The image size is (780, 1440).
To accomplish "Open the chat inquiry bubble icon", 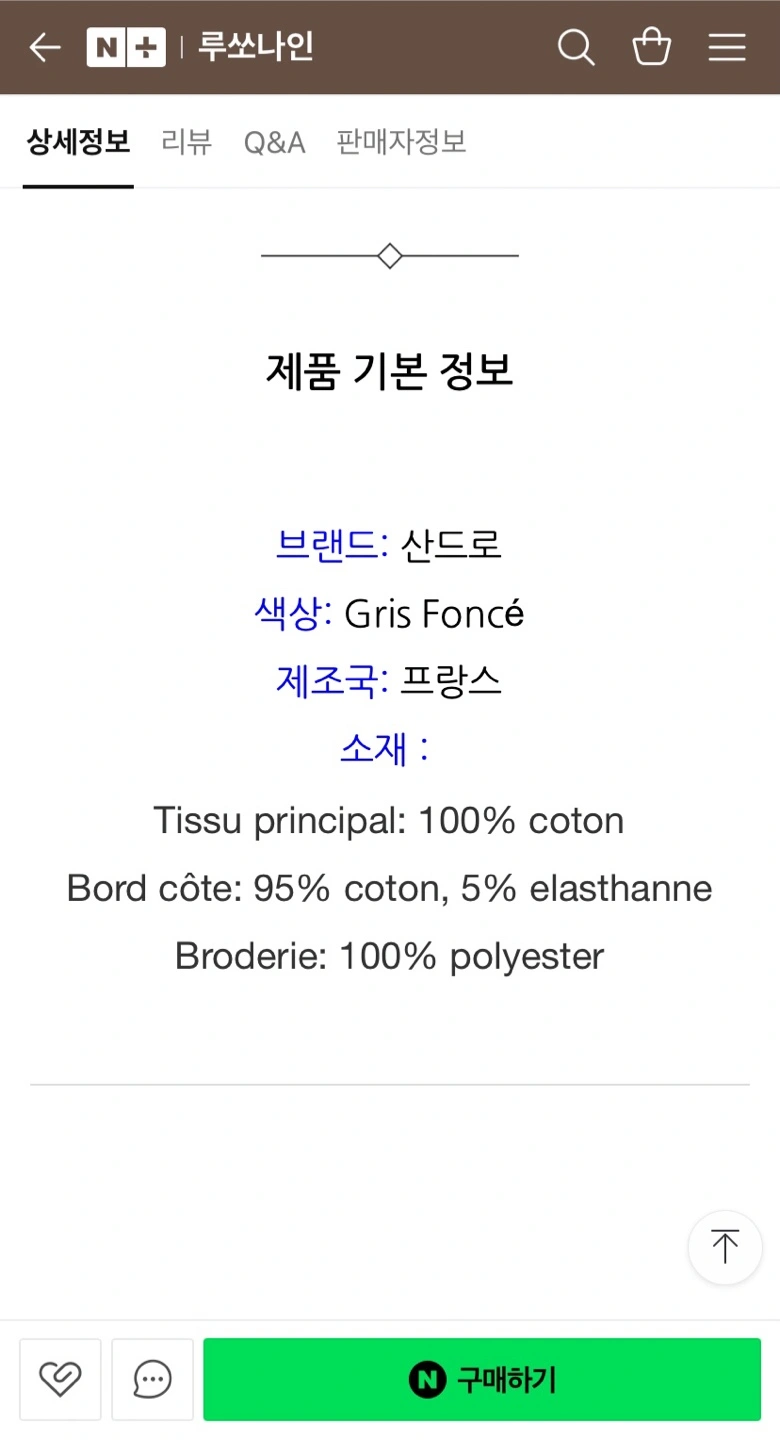I will (152, 1380).
